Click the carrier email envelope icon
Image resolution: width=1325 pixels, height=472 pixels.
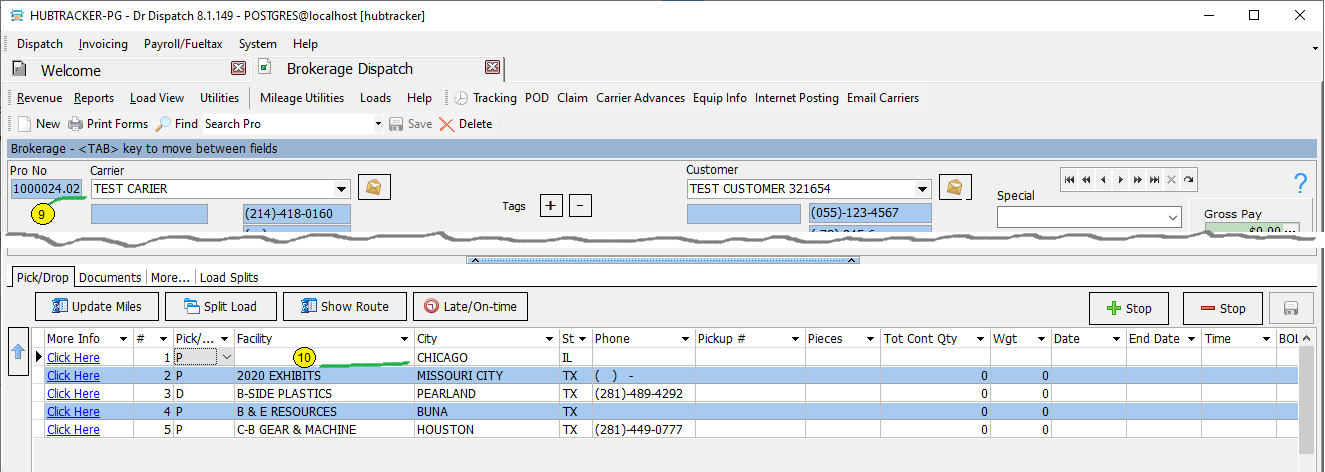374,188
